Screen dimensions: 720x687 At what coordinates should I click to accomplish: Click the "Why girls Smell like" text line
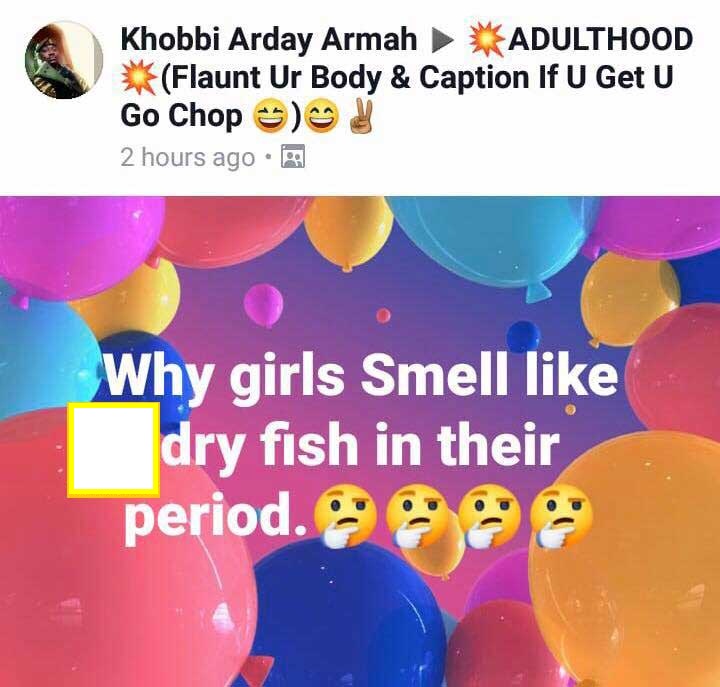coord(361,378)
